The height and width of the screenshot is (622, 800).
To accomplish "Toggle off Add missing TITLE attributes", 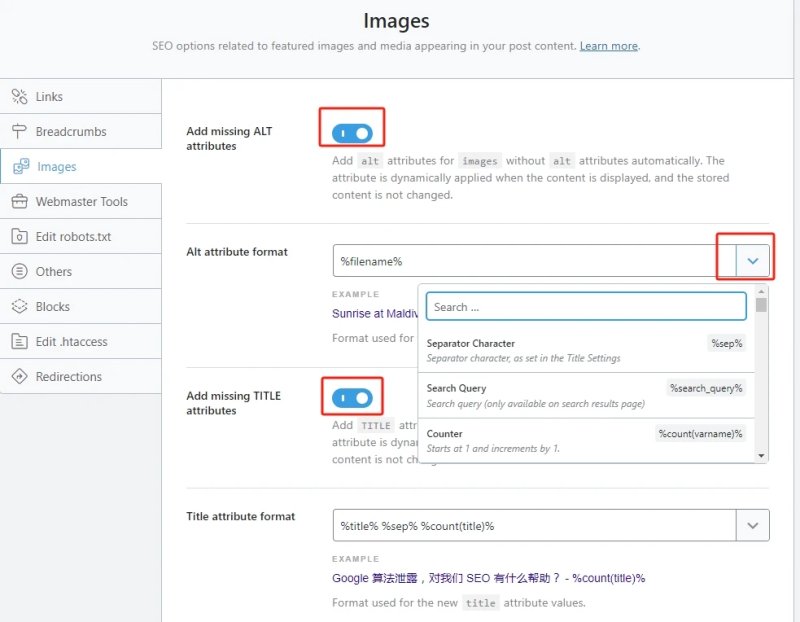I will pos(352,398).
